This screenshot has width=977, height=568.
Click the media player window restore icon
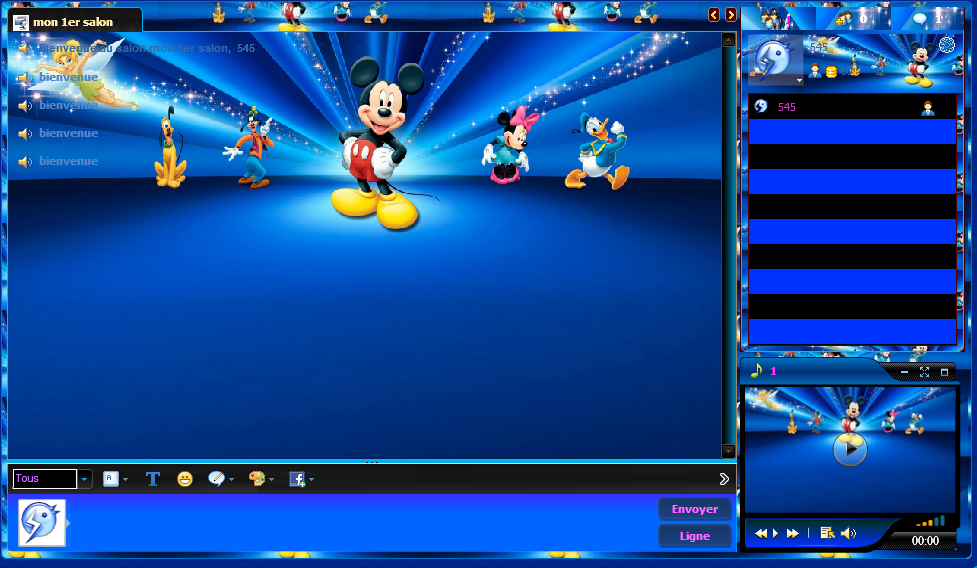point(945,372)
